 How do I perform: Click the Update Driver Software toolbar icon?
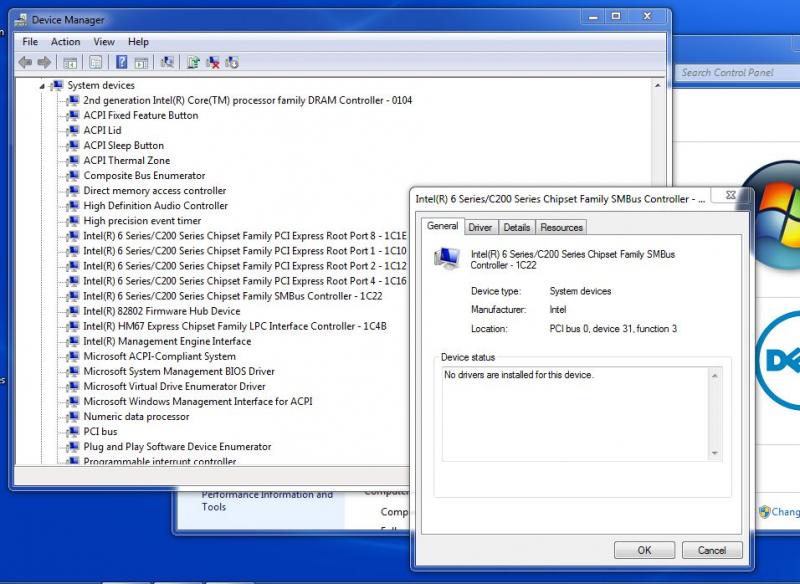(x=193, y=62)
